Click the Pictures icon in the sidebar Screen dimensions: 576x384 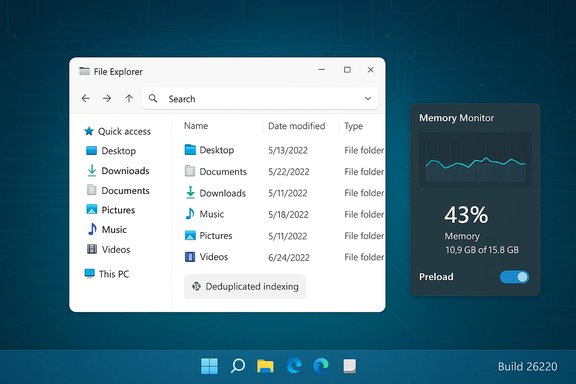click(91, 209)
